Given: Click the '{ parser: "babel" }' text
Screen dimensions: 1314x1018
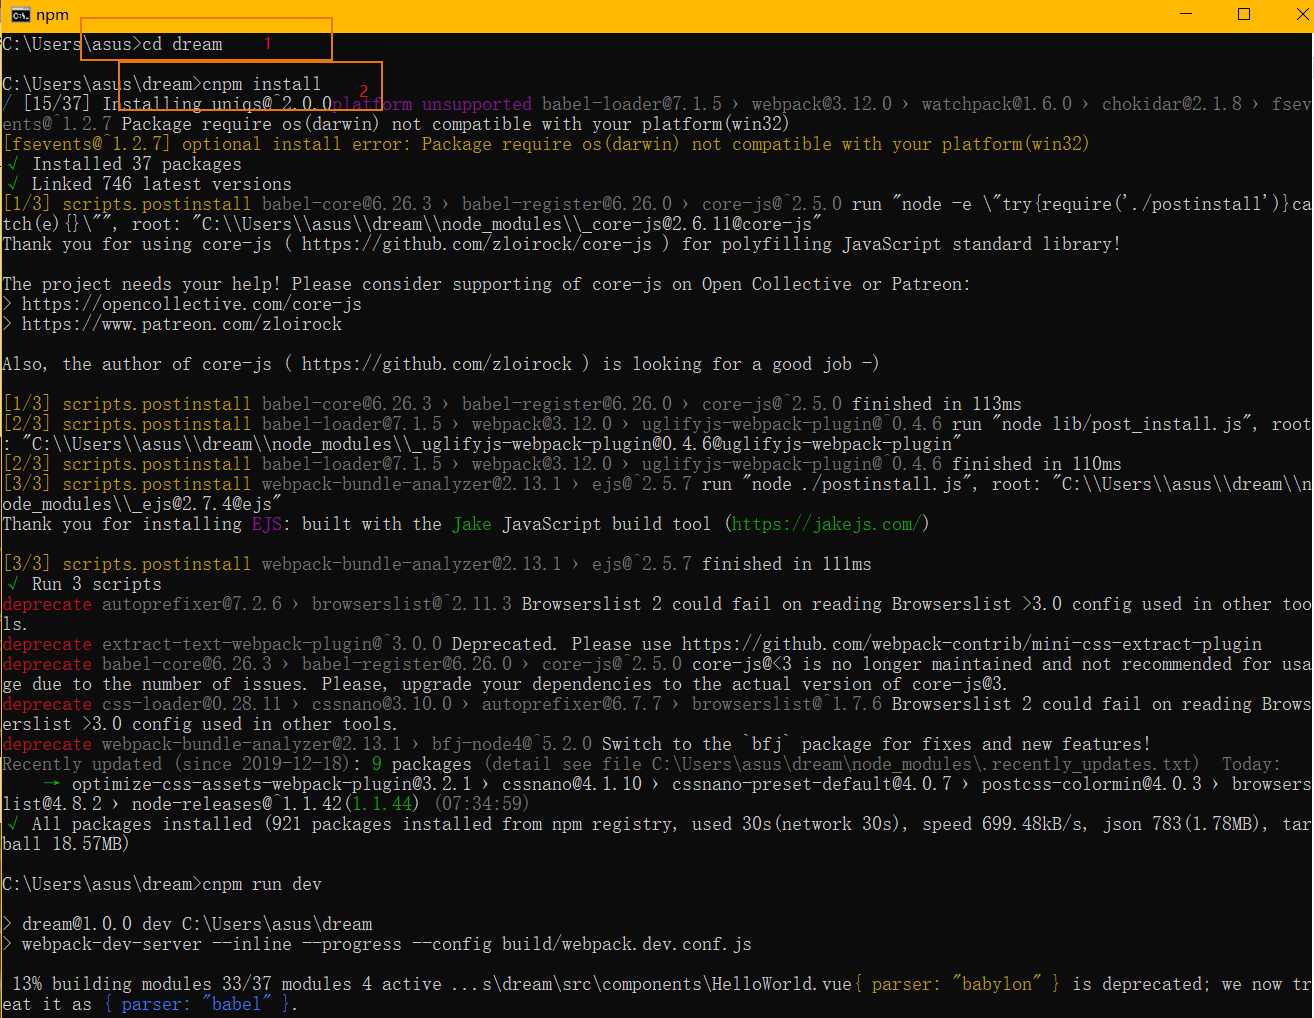Looking at the screenshot, I should (x=197, y=1004).
